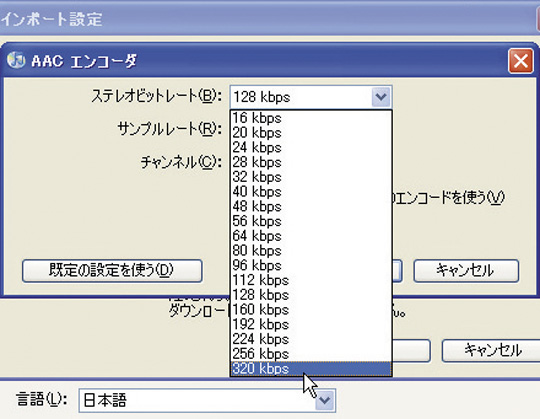The image size is (540, 419).
Task: Click the 既定の設定を使う(D) button
Action: [x=112, y=271]
